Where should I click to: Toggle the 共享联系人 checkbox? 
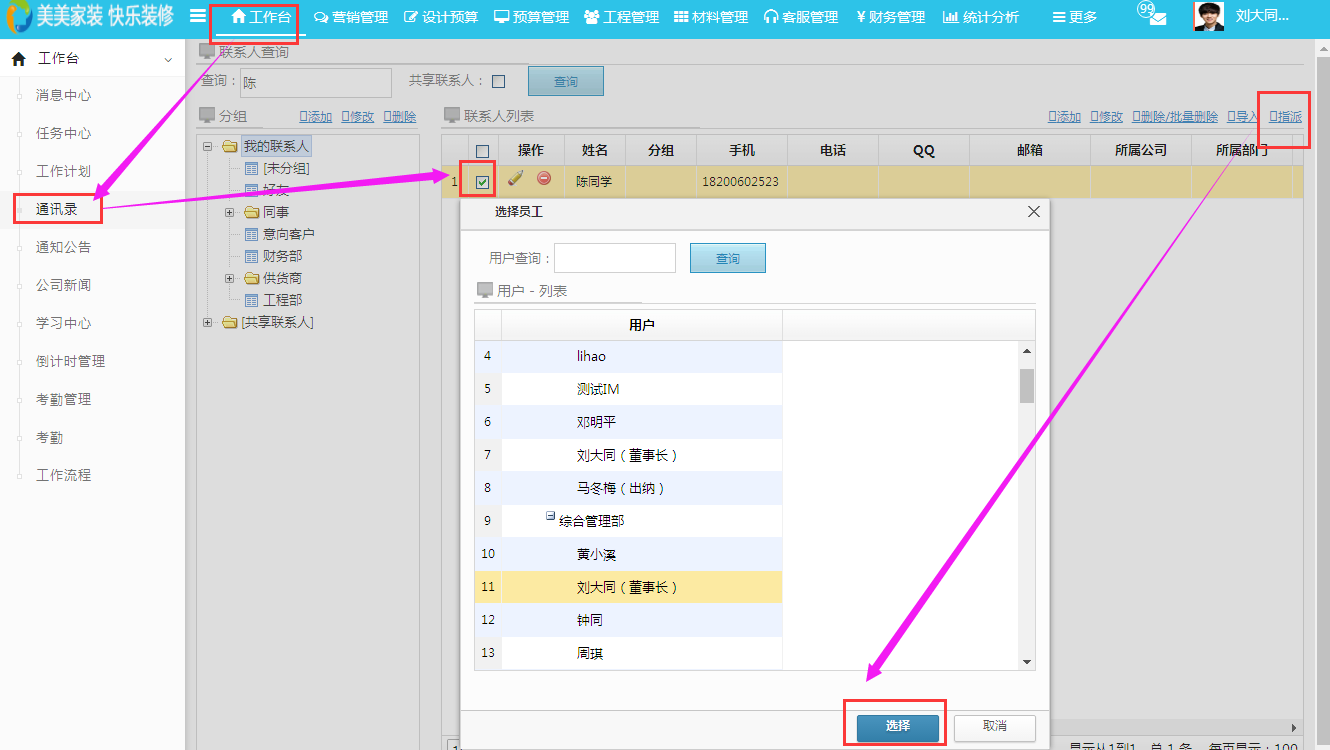tap(499, 82)
